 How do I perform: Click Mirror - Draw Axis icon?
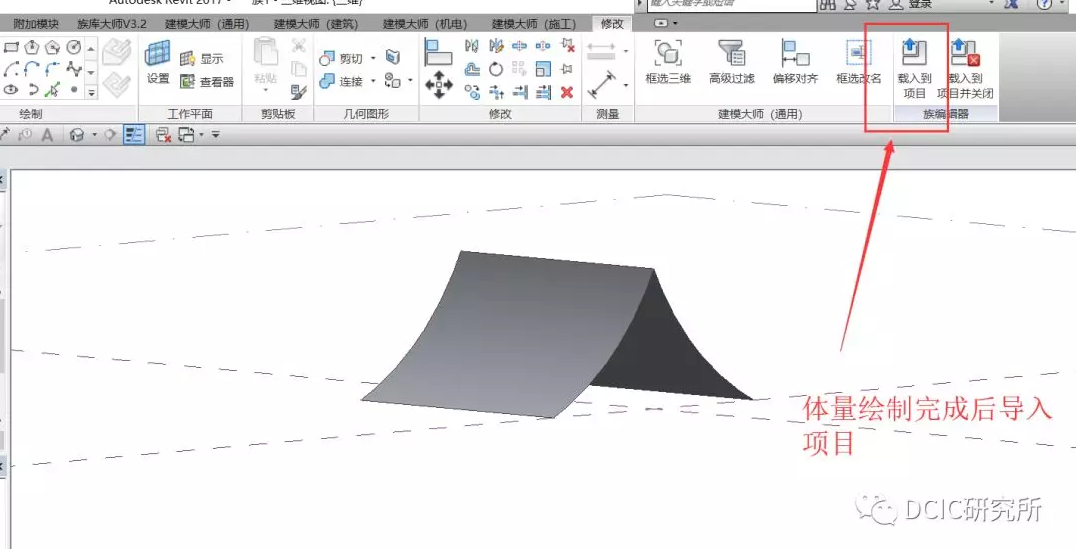496,46
